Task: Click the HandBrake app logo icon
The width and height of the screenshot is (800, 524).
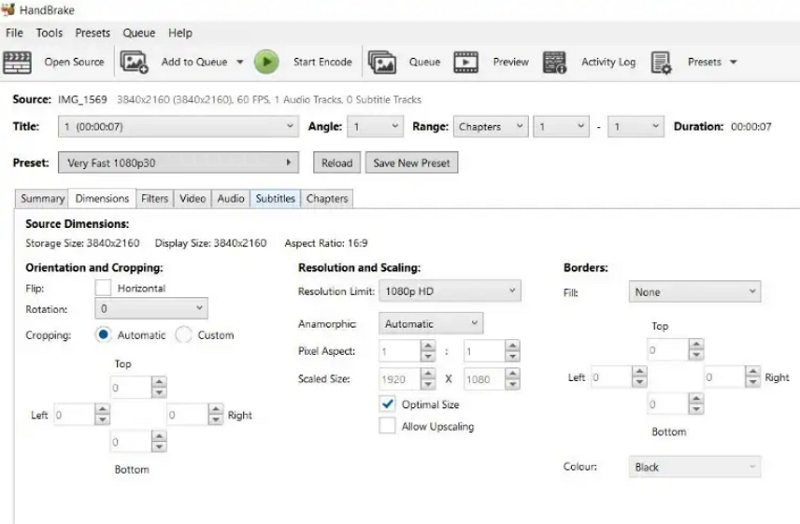Action: (8, 9)
